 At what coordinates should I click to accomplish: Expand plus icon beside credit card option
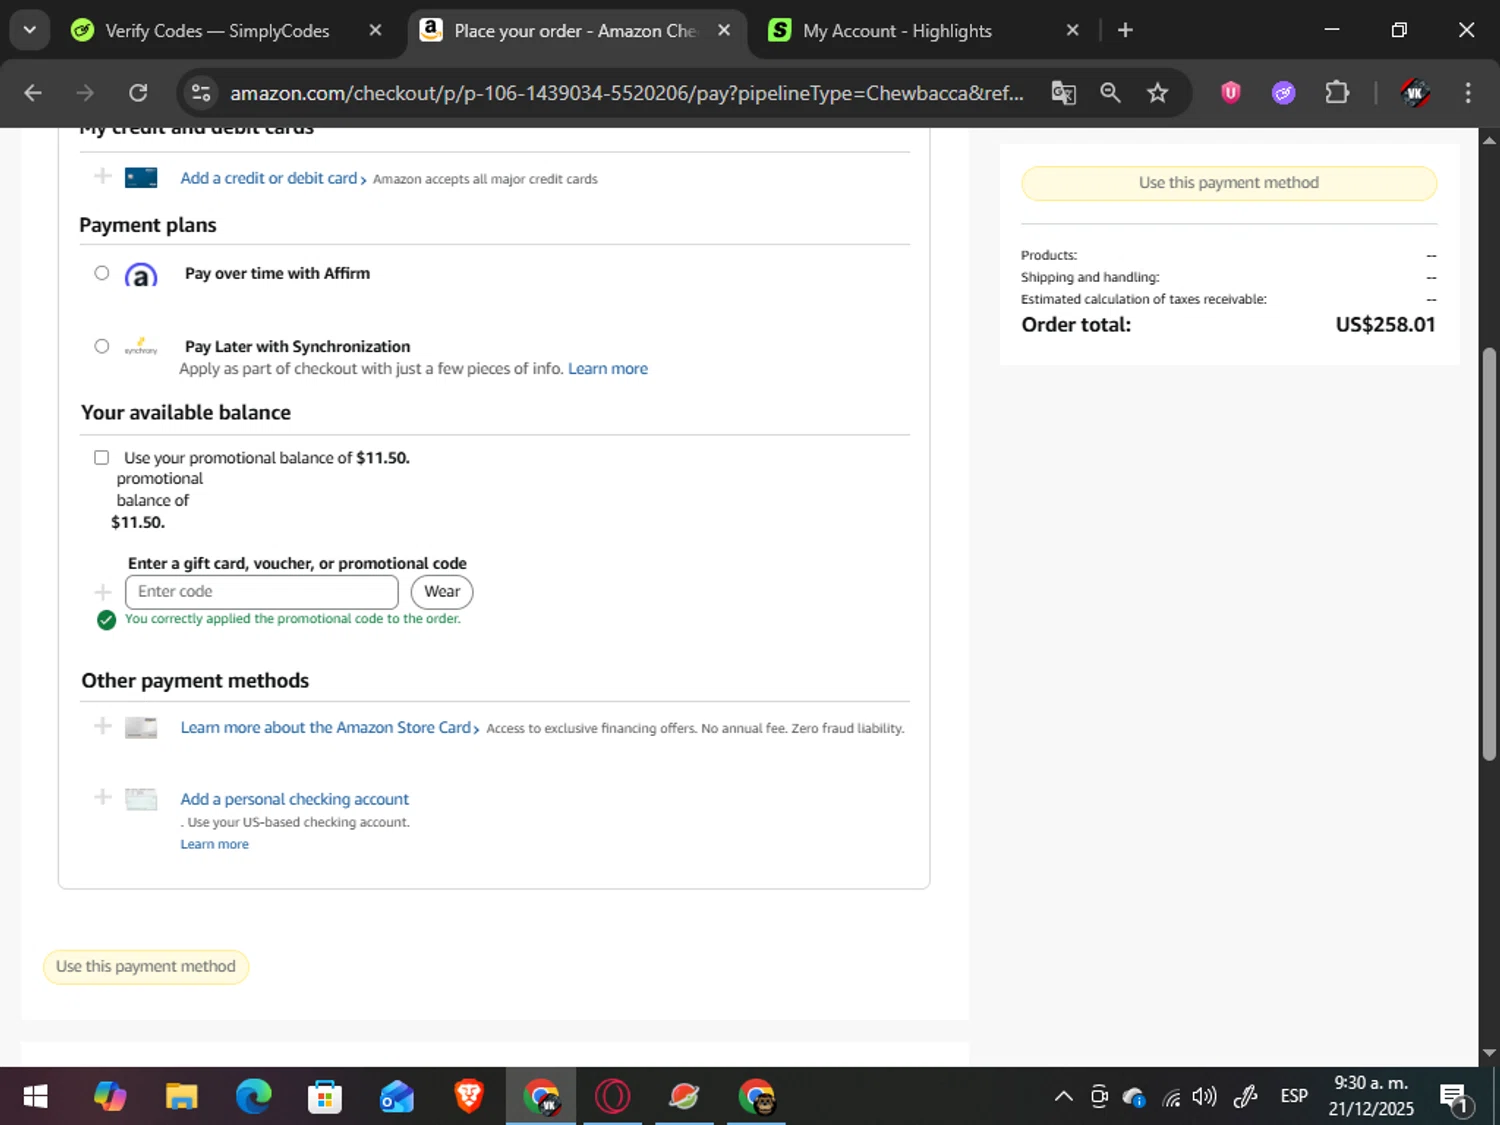pos(102,177)
